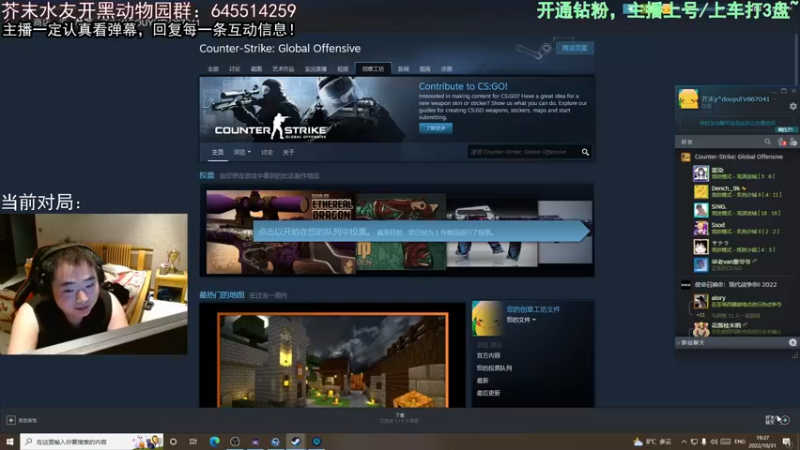800x450 pixels.
Task: Click the search magnifier in the Workshop search box
Action: coord(585,152)
